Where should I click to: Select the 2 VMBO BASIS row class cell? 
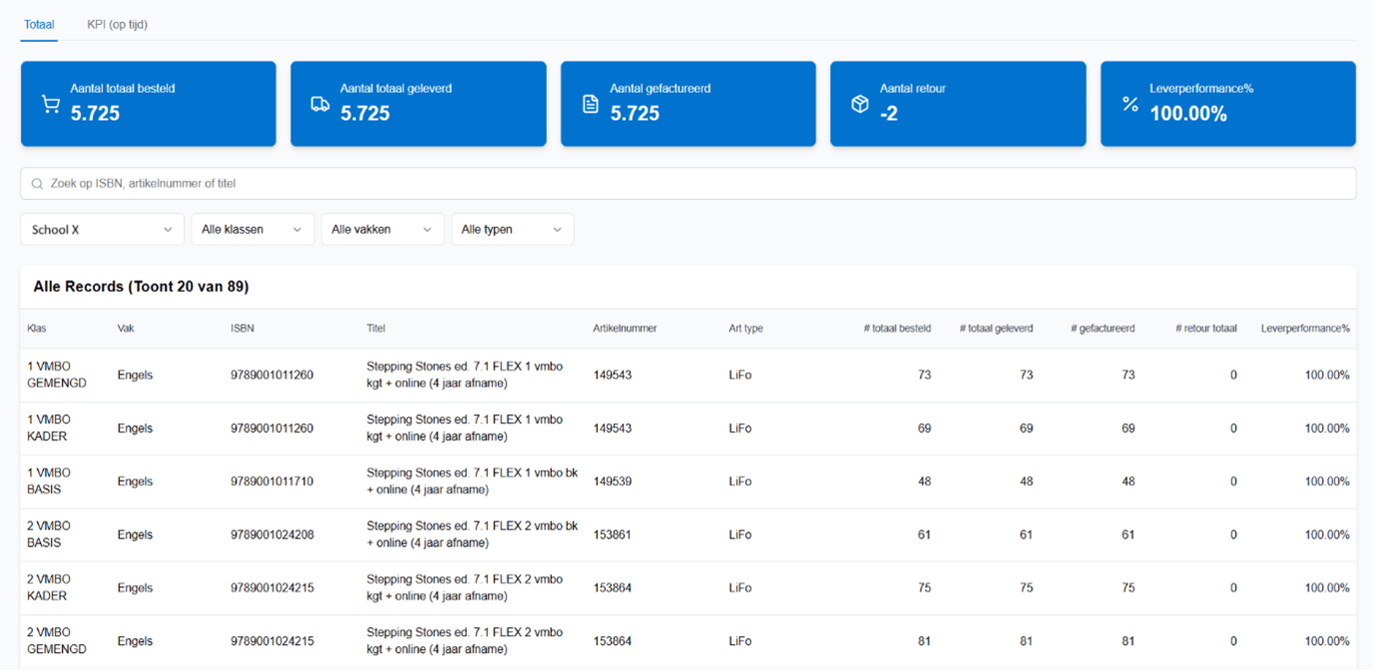49,535
